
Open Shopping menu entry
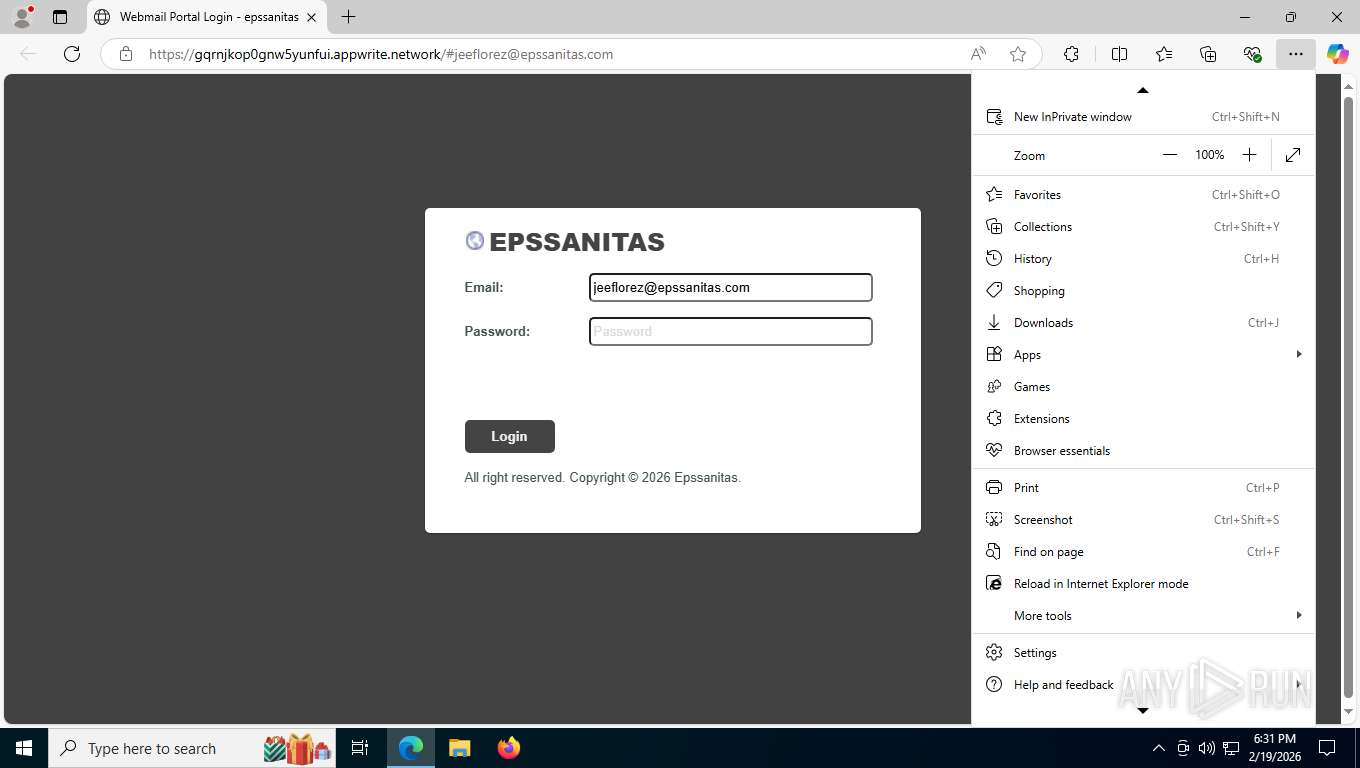click(1144, 291)
